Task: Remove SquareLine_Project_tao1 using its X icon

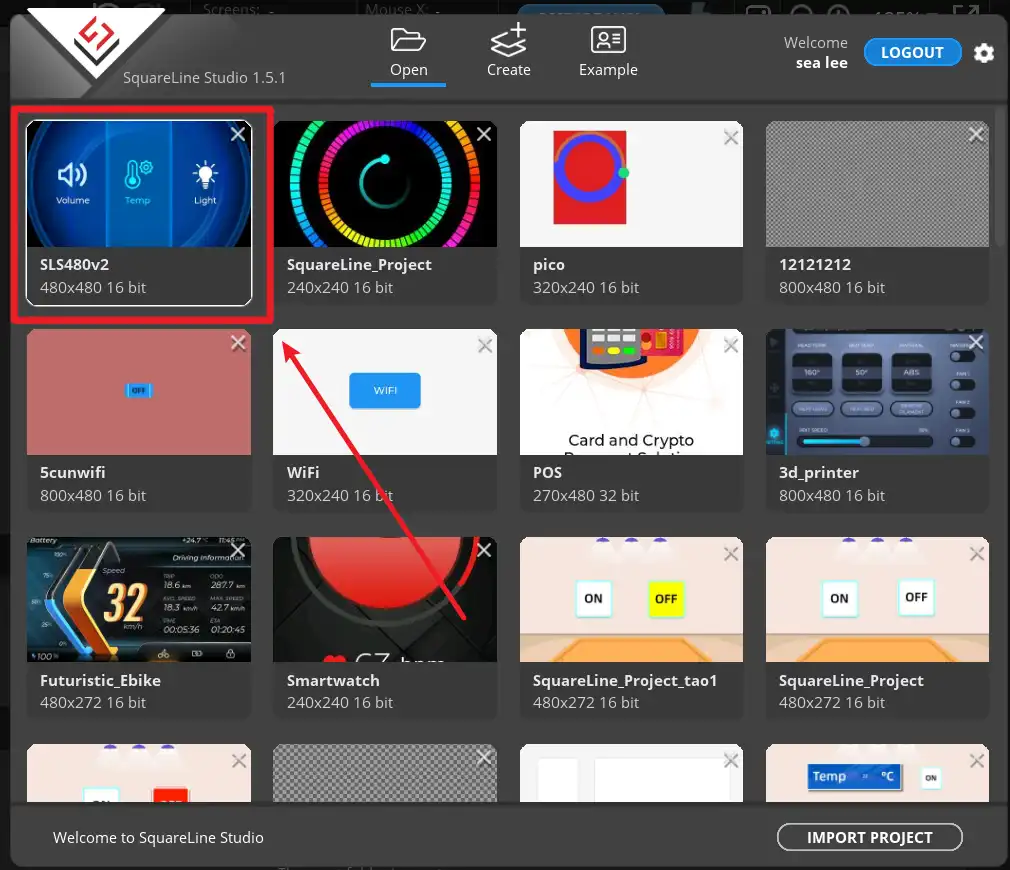Action: tap(730, 554)
